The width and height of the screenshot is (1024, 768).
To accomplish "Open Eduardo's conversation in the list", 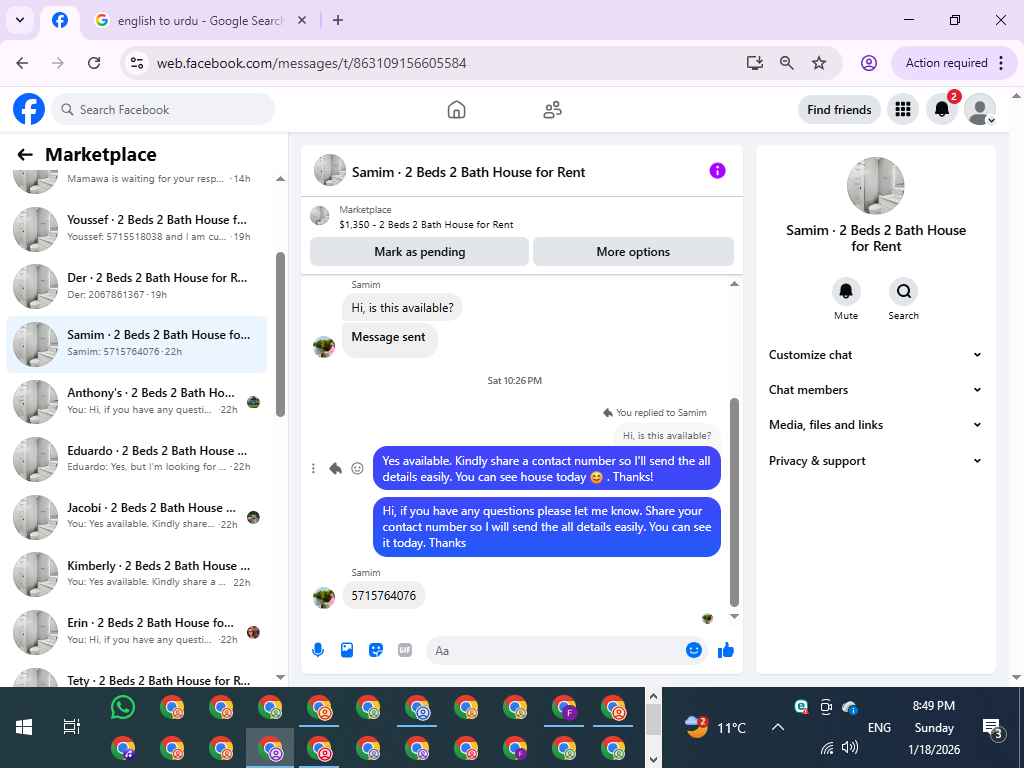I will point(136,458).
